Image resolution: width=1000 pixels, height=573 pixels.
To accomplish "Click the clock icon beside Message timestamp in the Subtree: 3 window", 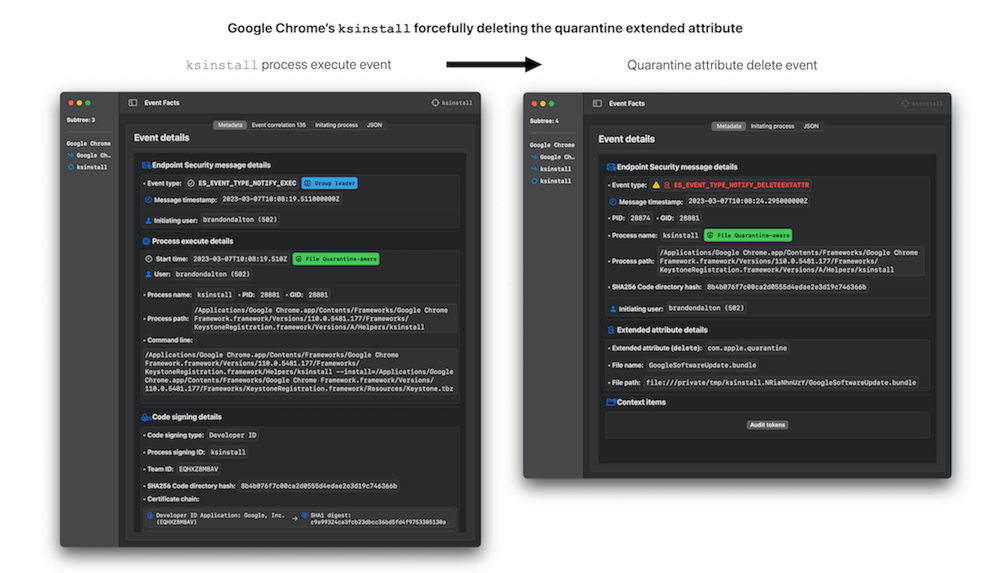I will coord(148,200).
